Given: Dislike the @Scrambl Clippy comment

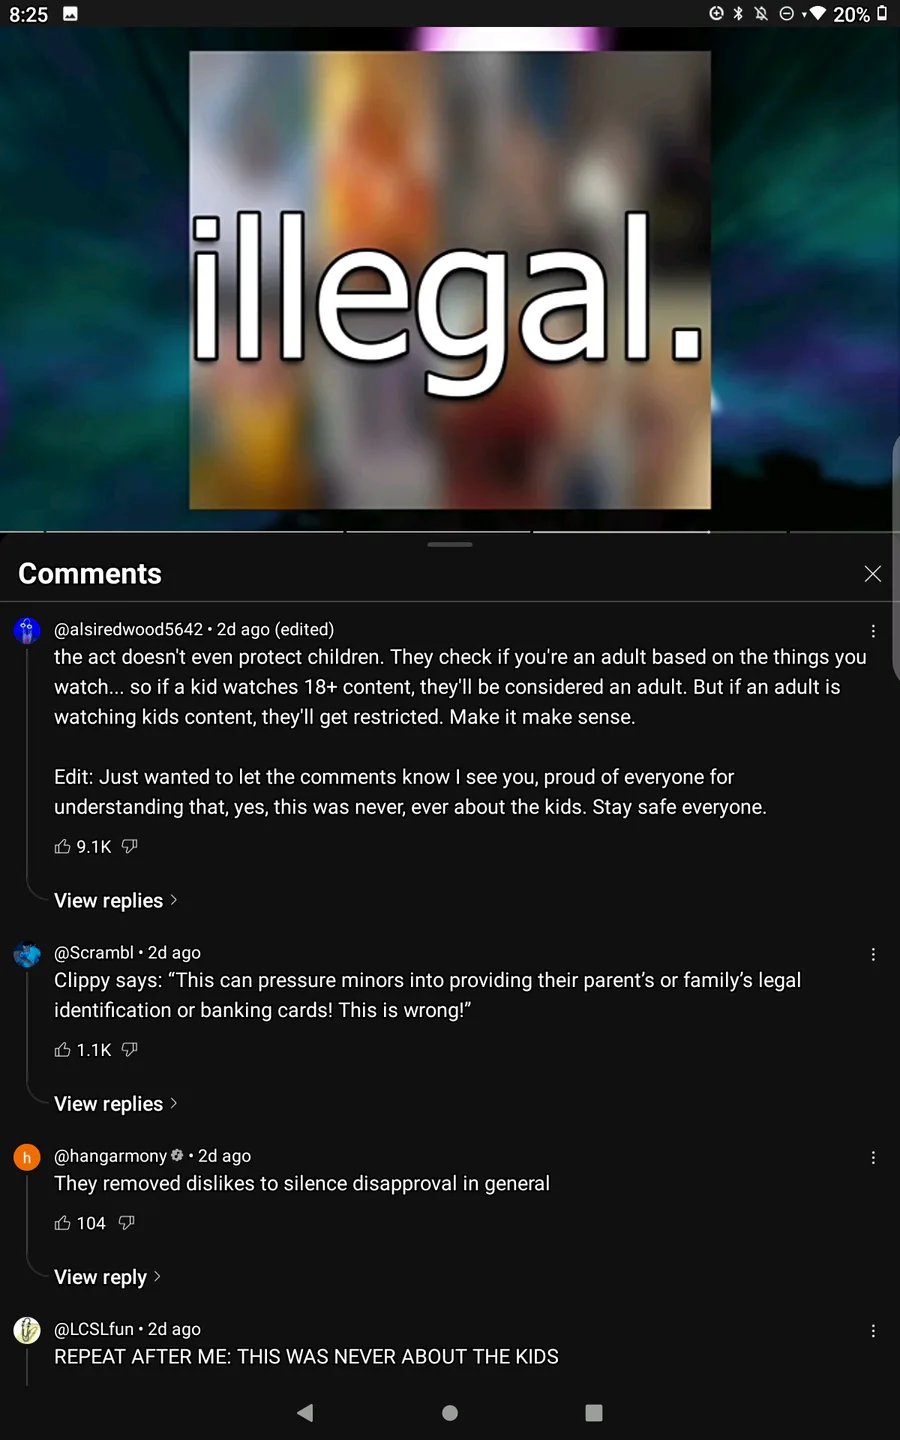Looking at the screenshot, I should point(129,1049).
